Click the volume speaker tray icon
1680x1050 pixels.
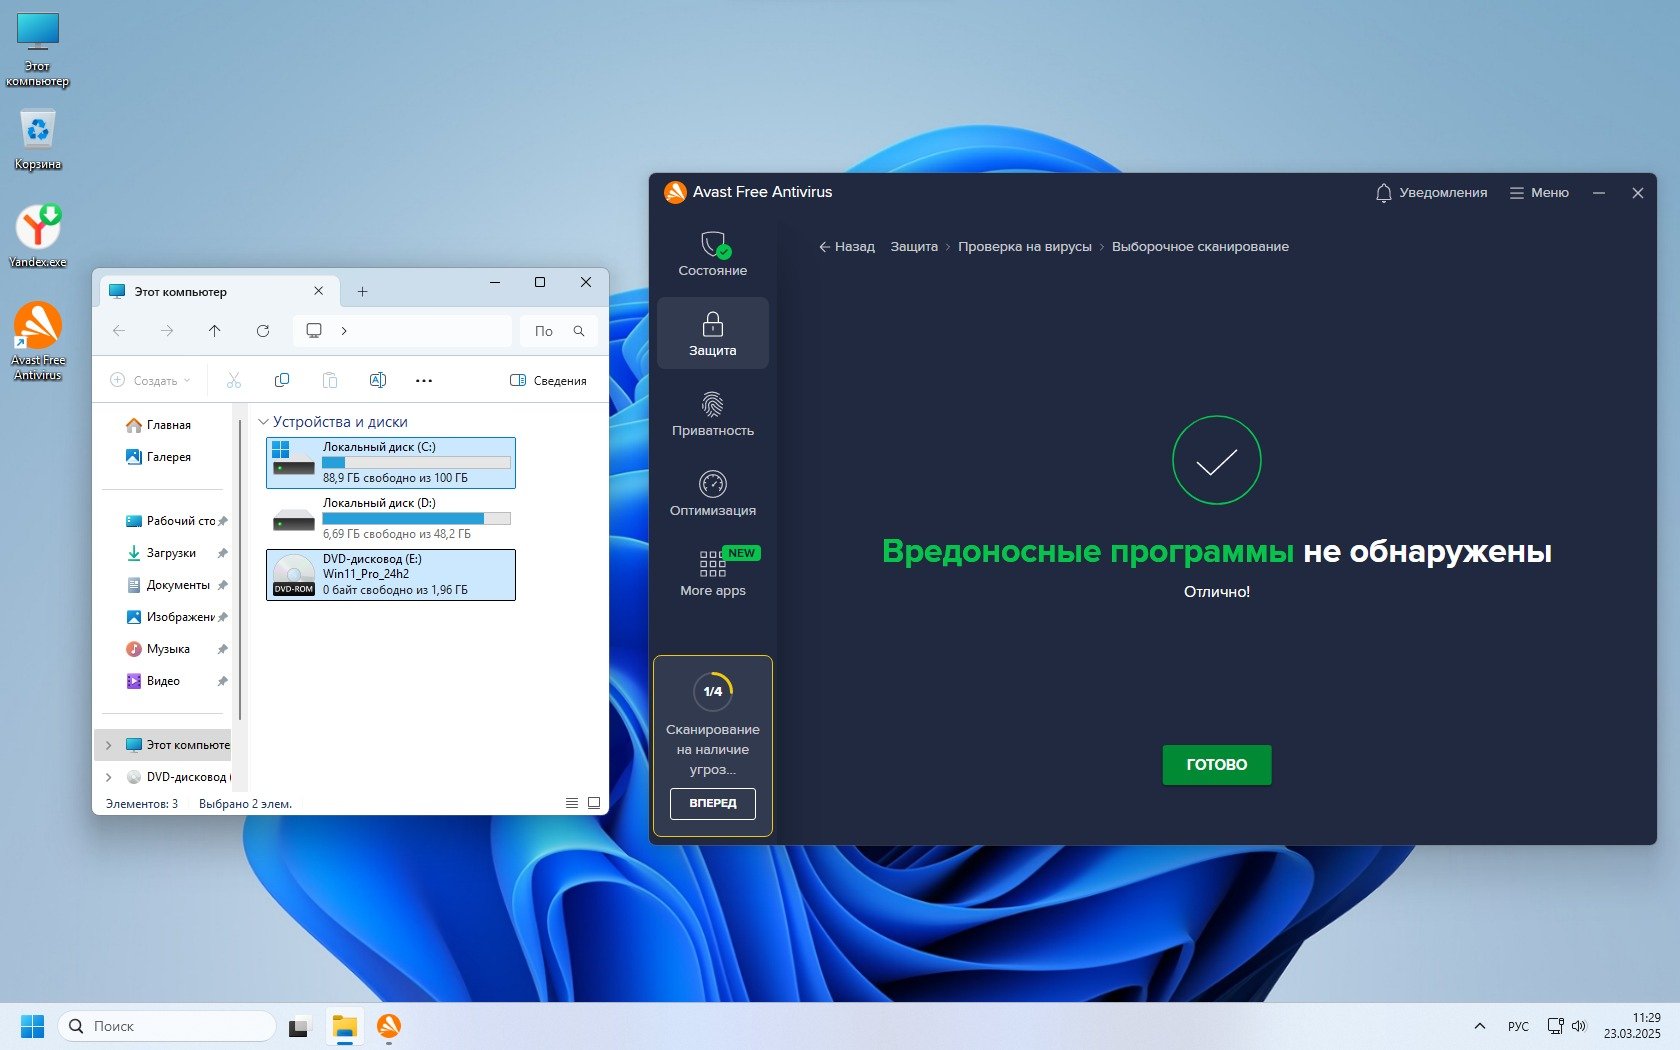point(1579,1026)
